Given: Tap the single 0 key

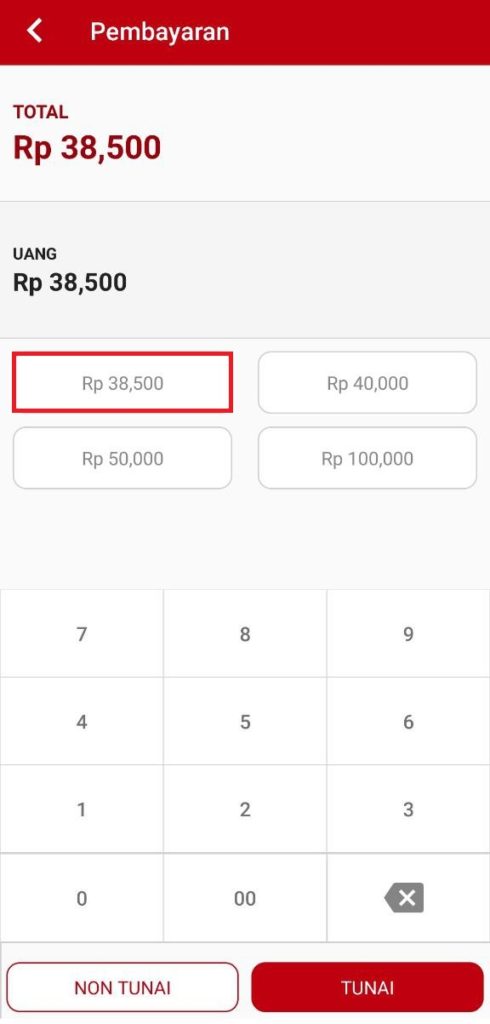Looking at the screenshot, I should [82, 898].
